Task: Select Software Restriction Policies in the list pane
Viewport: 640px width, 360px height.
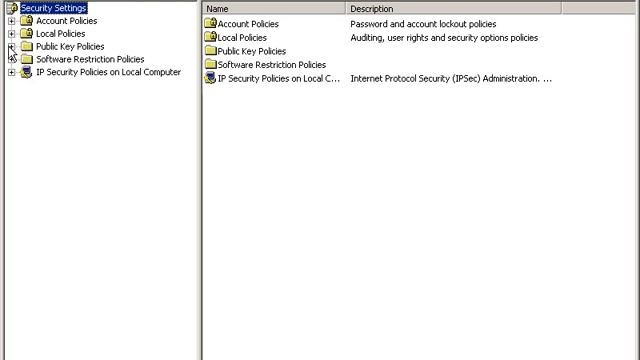Action: [271, 64]
